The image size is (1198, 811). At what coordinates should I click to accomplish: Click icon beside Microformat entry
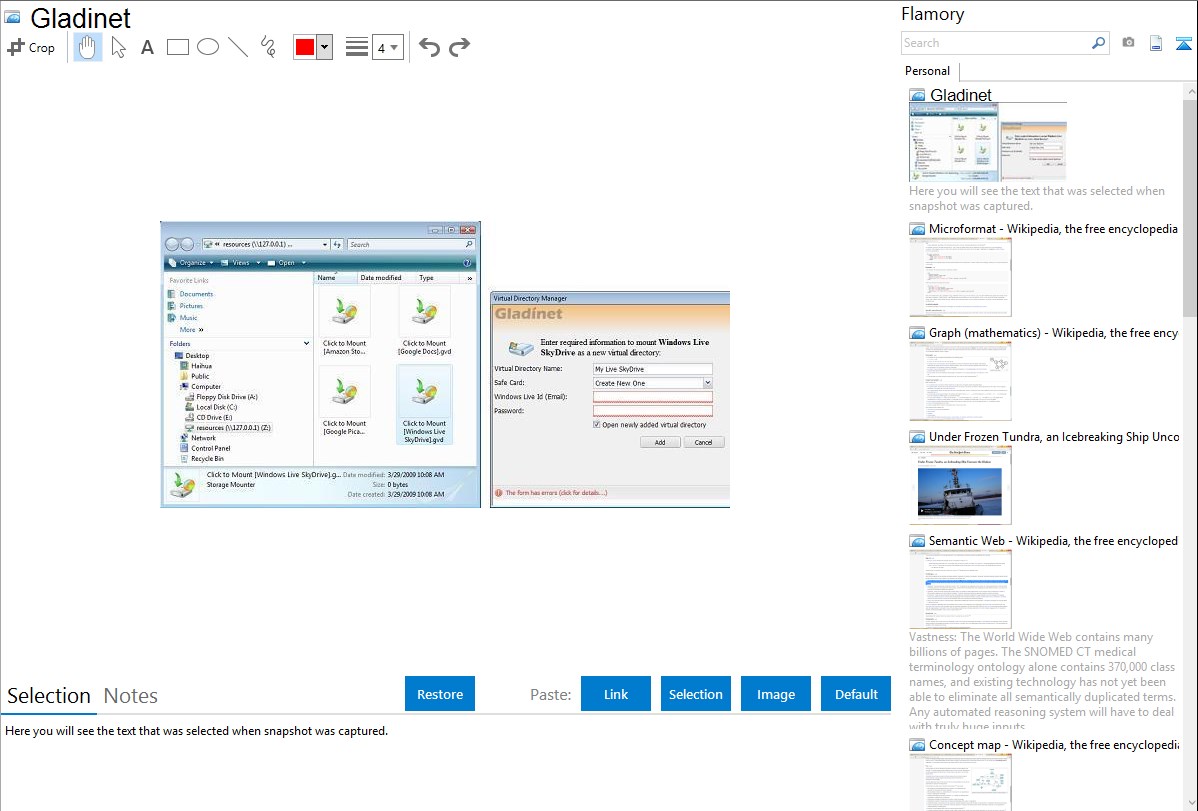coord(917,229)
